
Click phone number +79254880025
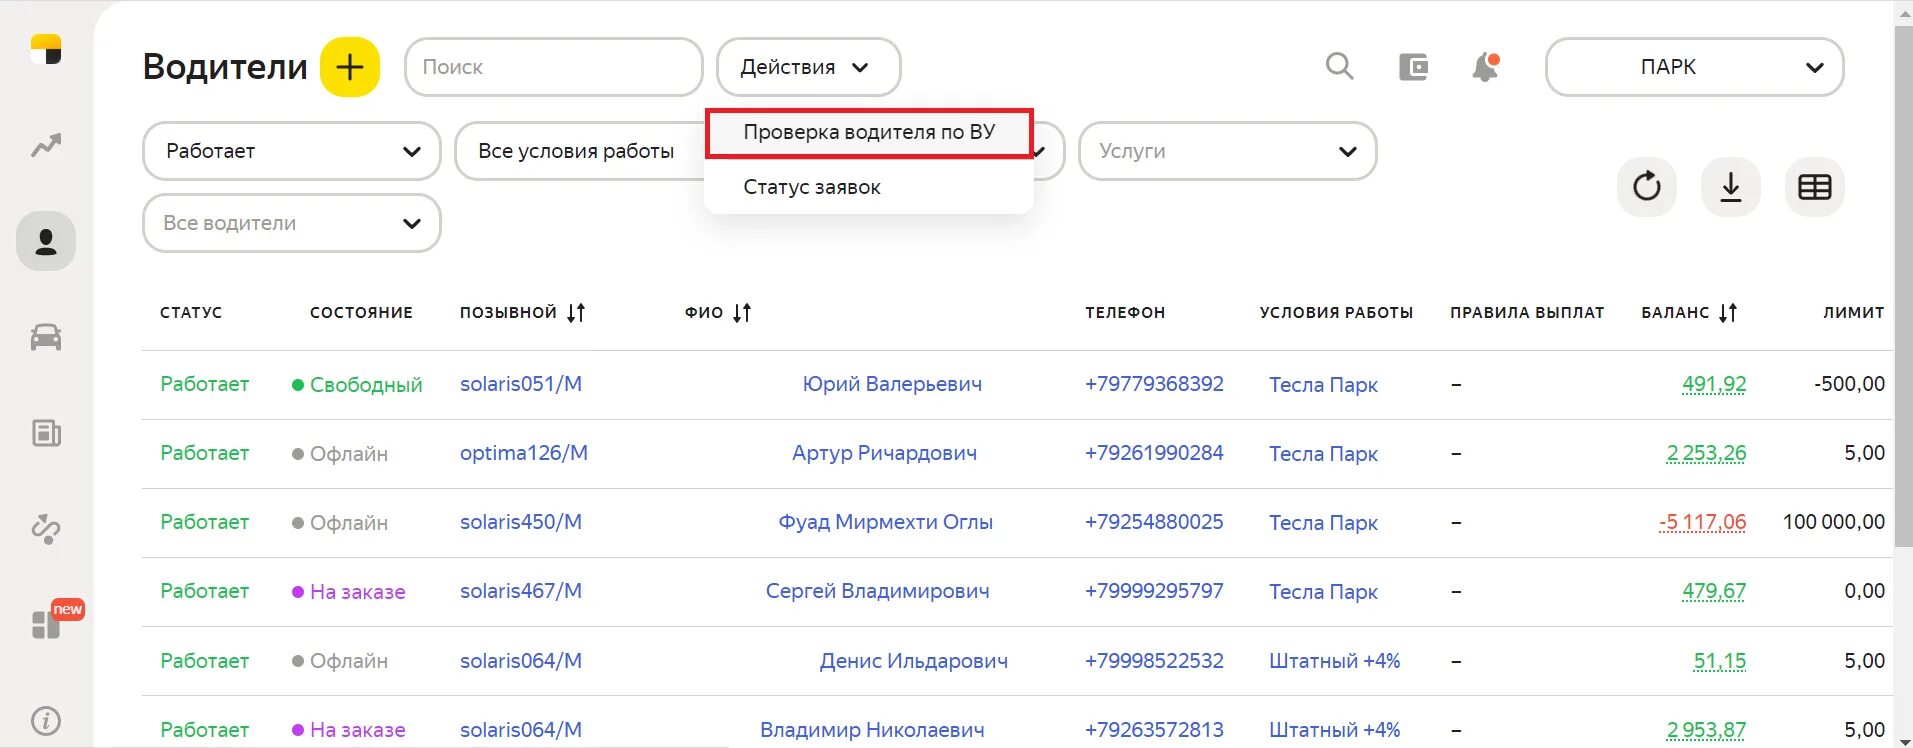click(x=1154, y=522)
